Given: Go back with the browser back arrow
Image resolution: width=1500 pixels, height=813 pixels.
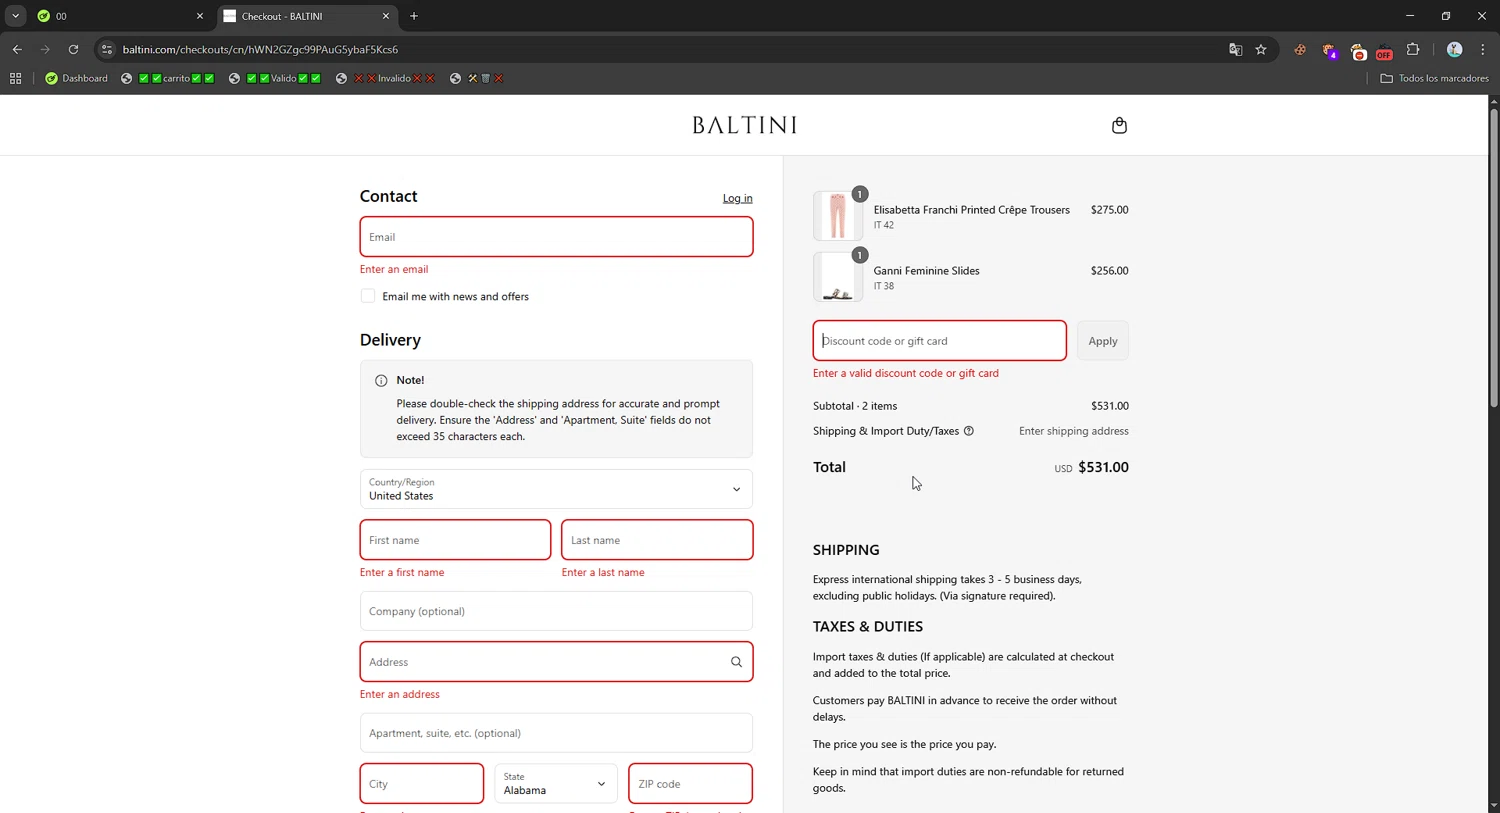Looking at the screenshot, I should pyautogui.click(x=17, y=49).
